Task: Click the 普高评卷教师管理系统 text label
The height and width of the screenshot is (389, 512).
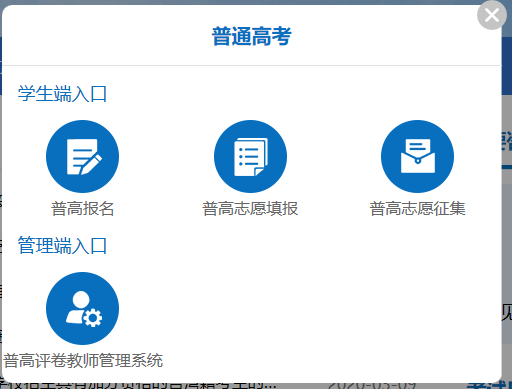Action: tap(83, 361)
